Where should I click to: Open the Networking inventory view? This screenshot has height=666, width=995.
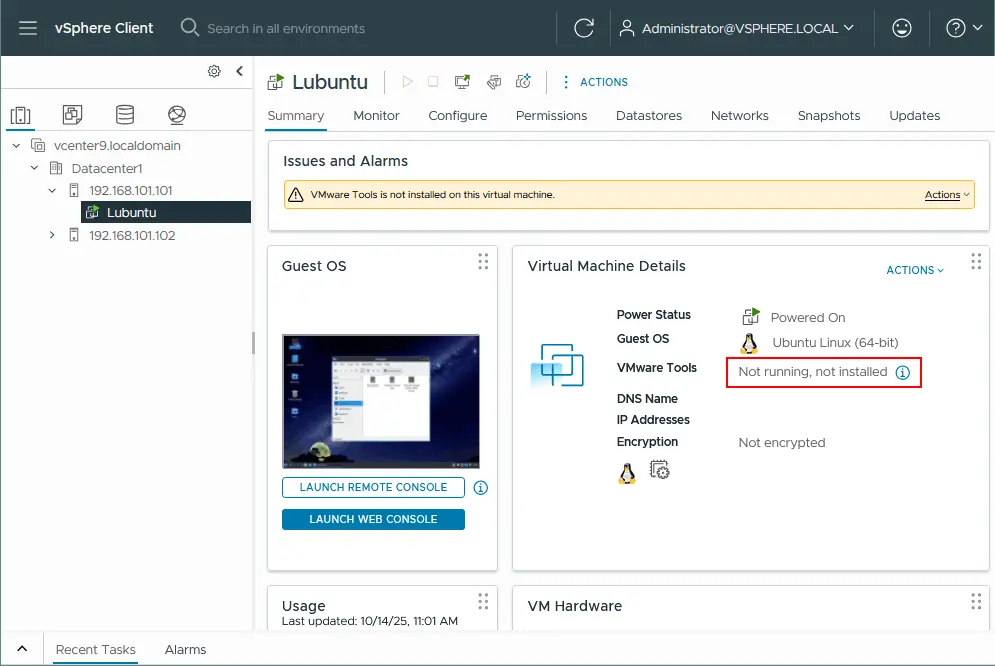coord(177,115)
